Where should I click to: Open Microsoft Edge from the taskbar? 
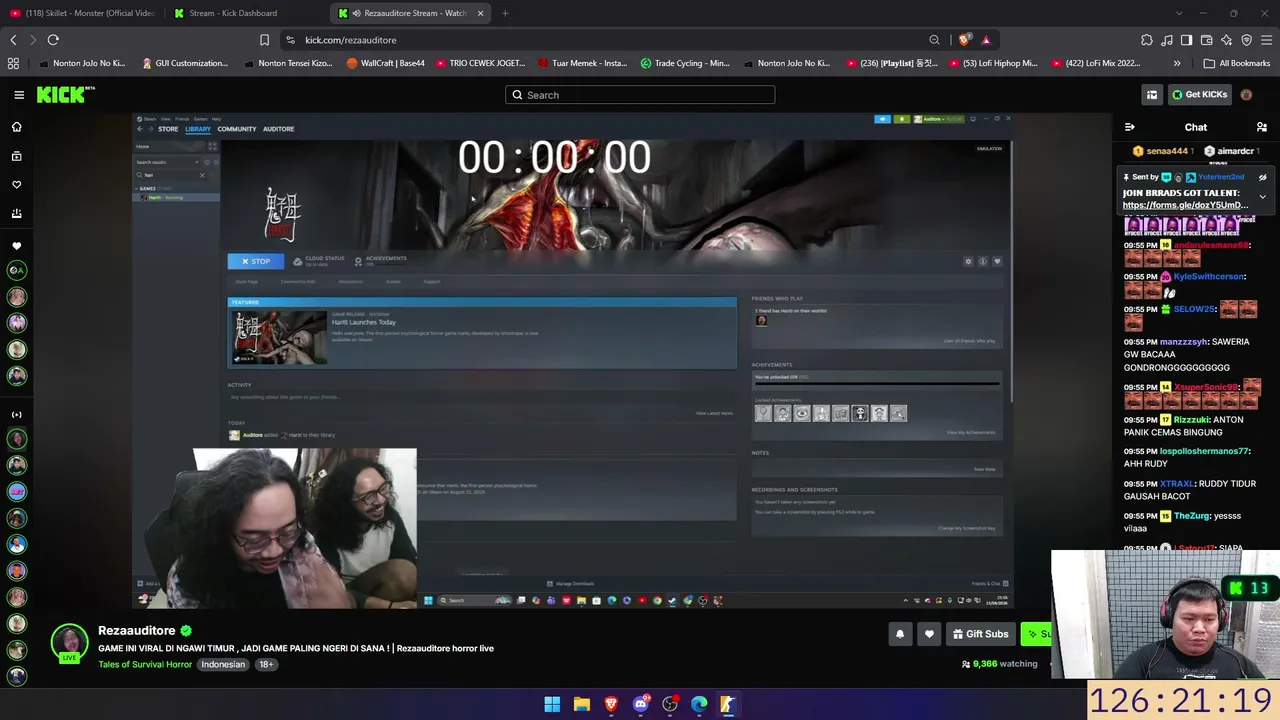699,704
